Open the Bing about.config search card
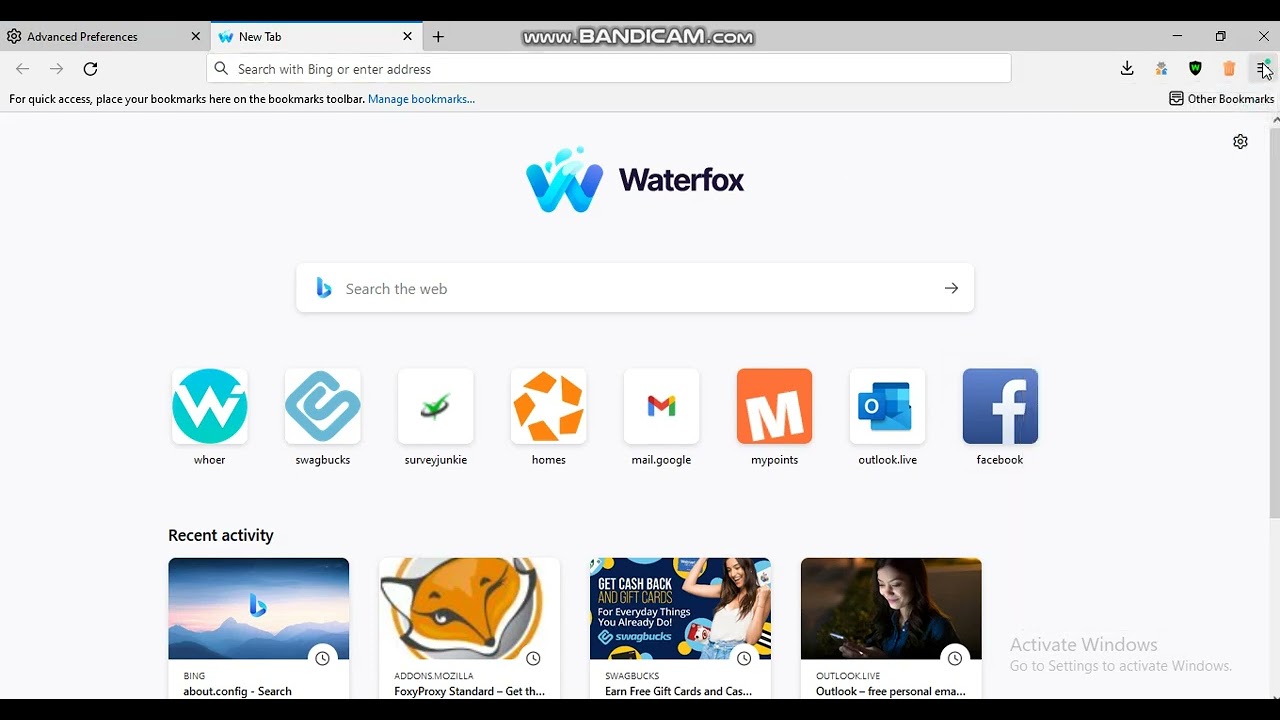 pyautogui.click(x=259, y=628)
